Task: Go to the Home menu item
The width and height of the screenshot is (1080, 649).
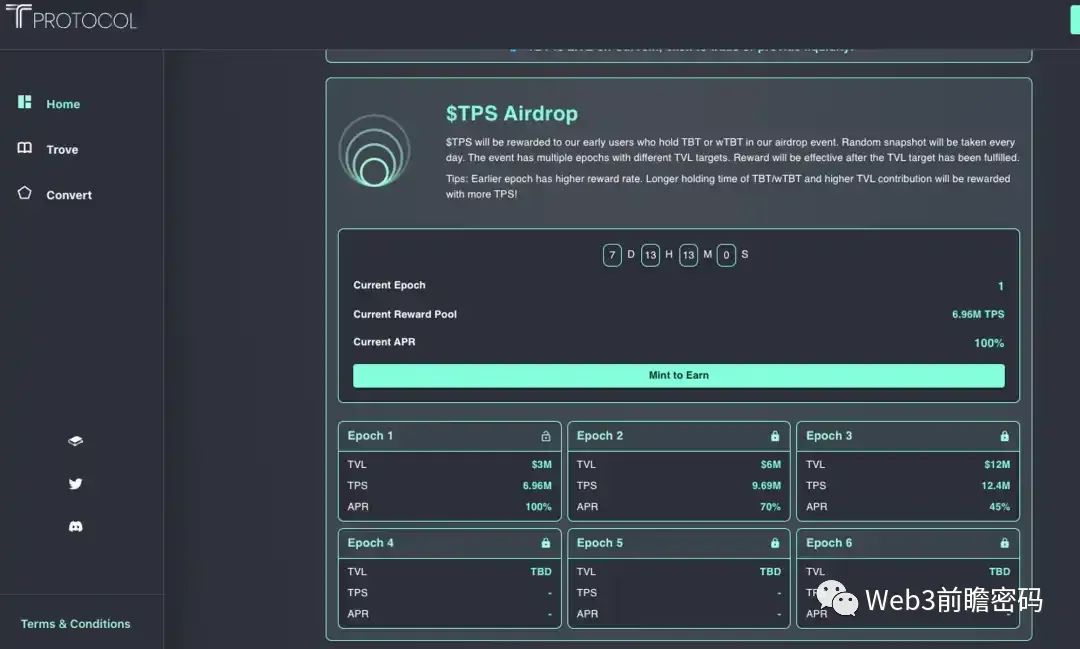Action: pos(63,104)
